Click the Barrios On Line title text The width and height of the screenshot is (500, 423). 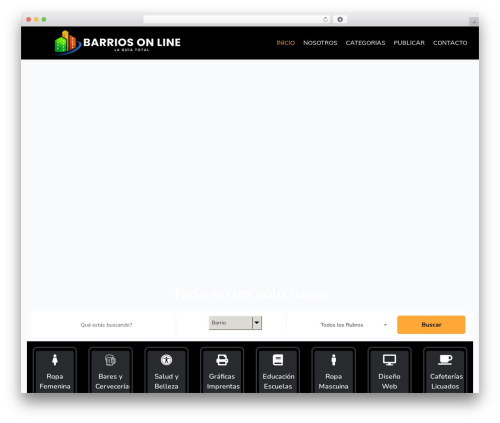point(132,42)
